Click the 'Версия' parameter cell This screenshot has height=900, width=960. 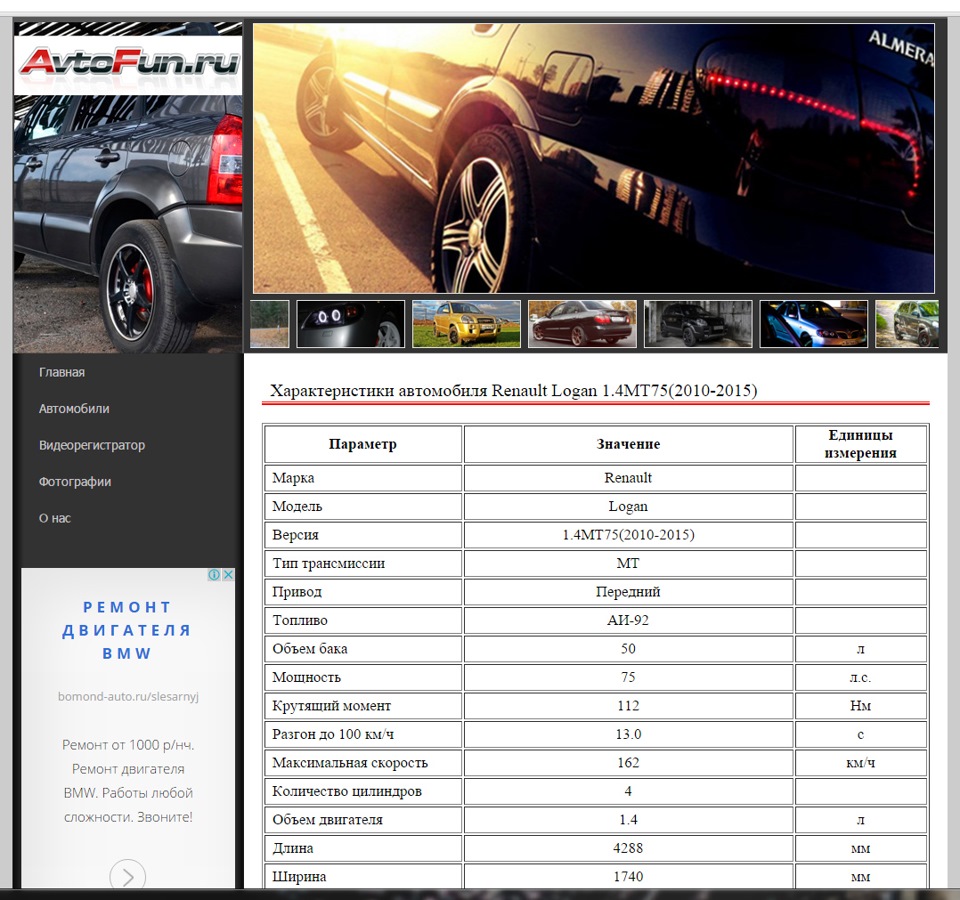click(362, 535)
